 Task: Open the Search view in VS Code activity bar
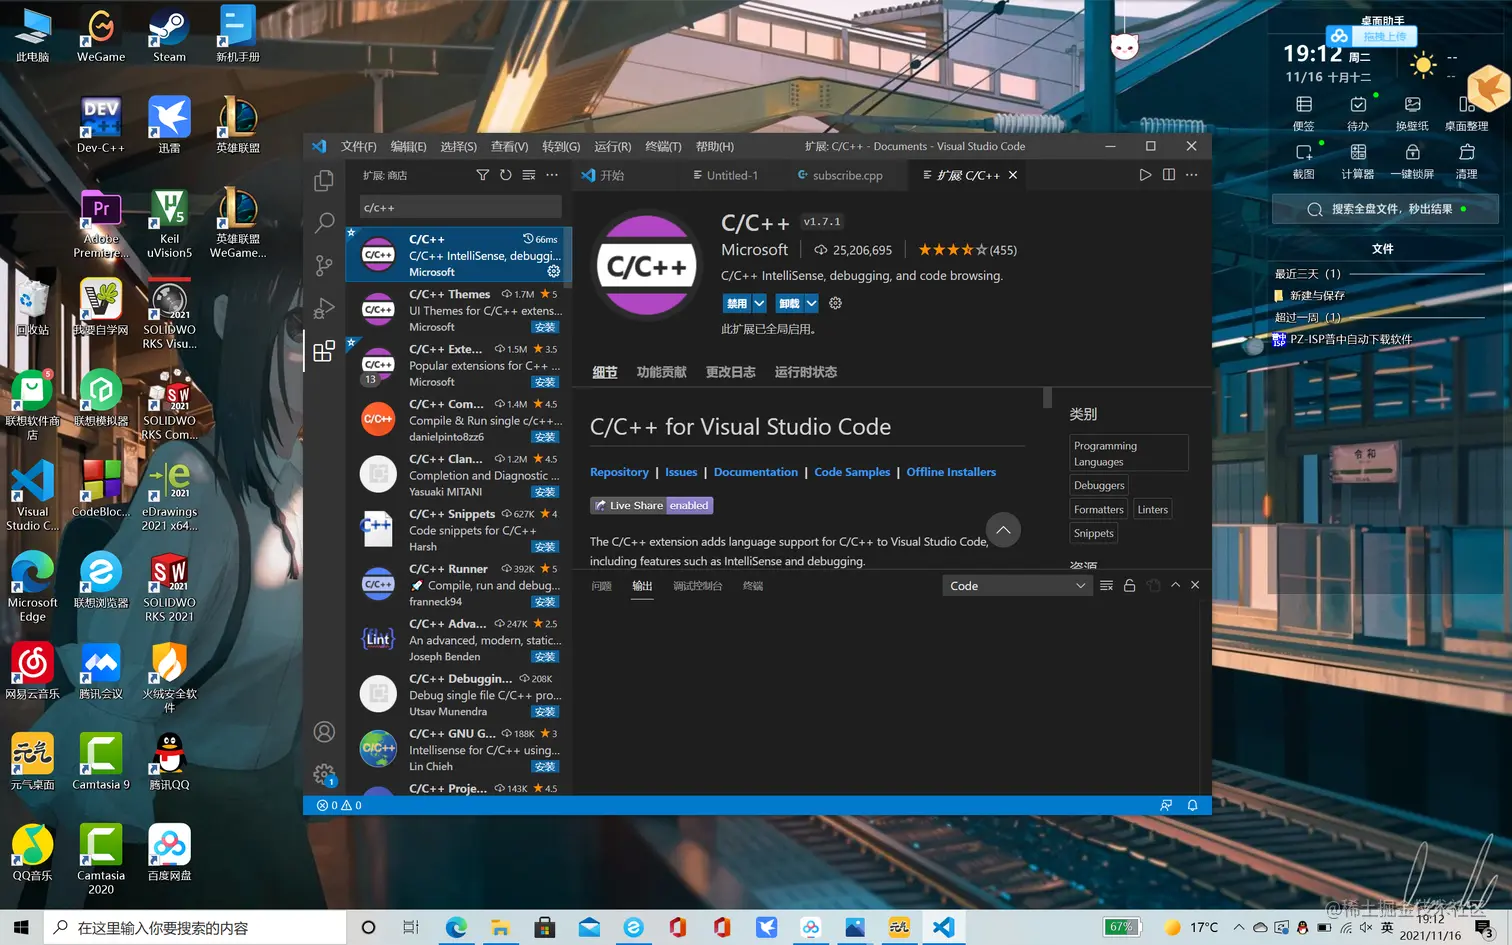324,223
